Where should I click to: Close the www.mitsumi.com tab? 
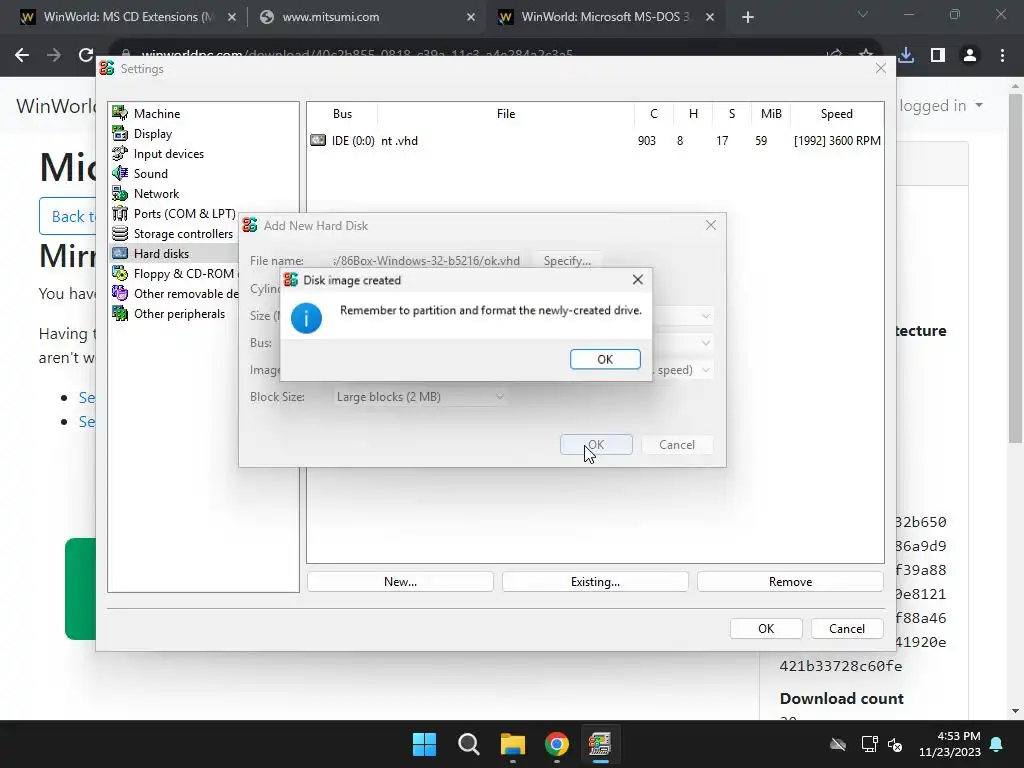[471, 18]
